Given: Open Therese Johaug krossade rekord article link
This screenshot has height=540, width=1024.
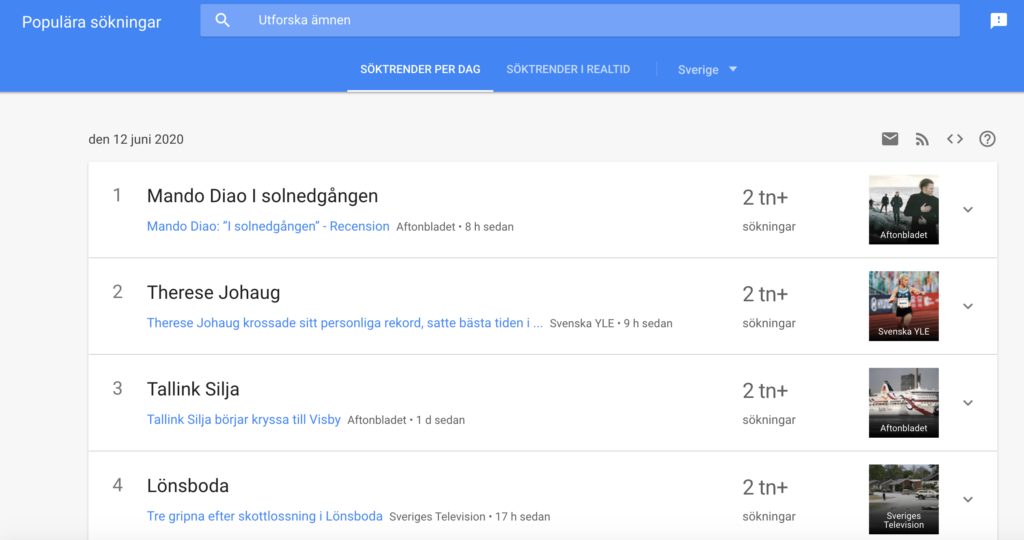Looking at the screenshot, I should [x=345, y=323].
